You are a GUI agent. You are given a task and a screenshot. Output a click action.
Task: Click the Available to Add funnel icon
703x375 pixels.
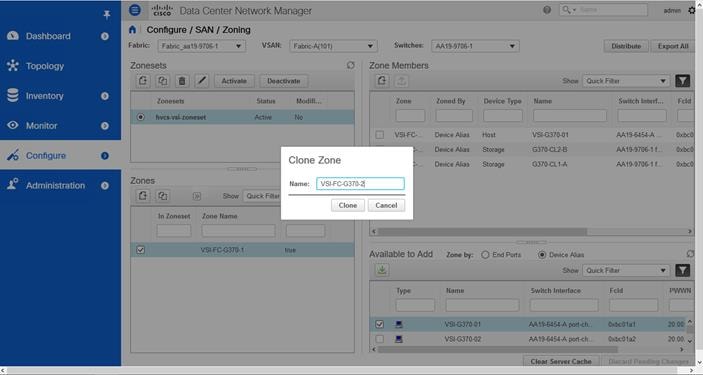tap(682, 270)
